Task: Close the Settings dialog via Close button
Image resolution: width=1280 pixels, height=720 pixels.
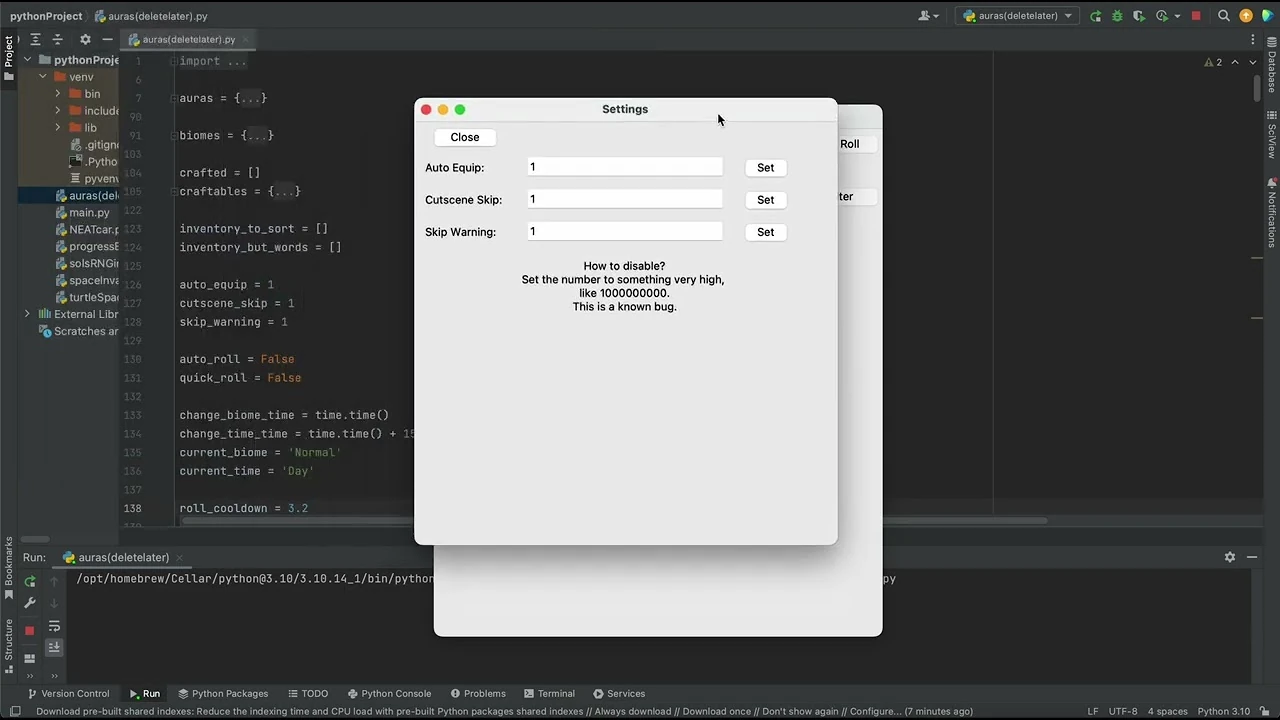Action: coord(464,137)
